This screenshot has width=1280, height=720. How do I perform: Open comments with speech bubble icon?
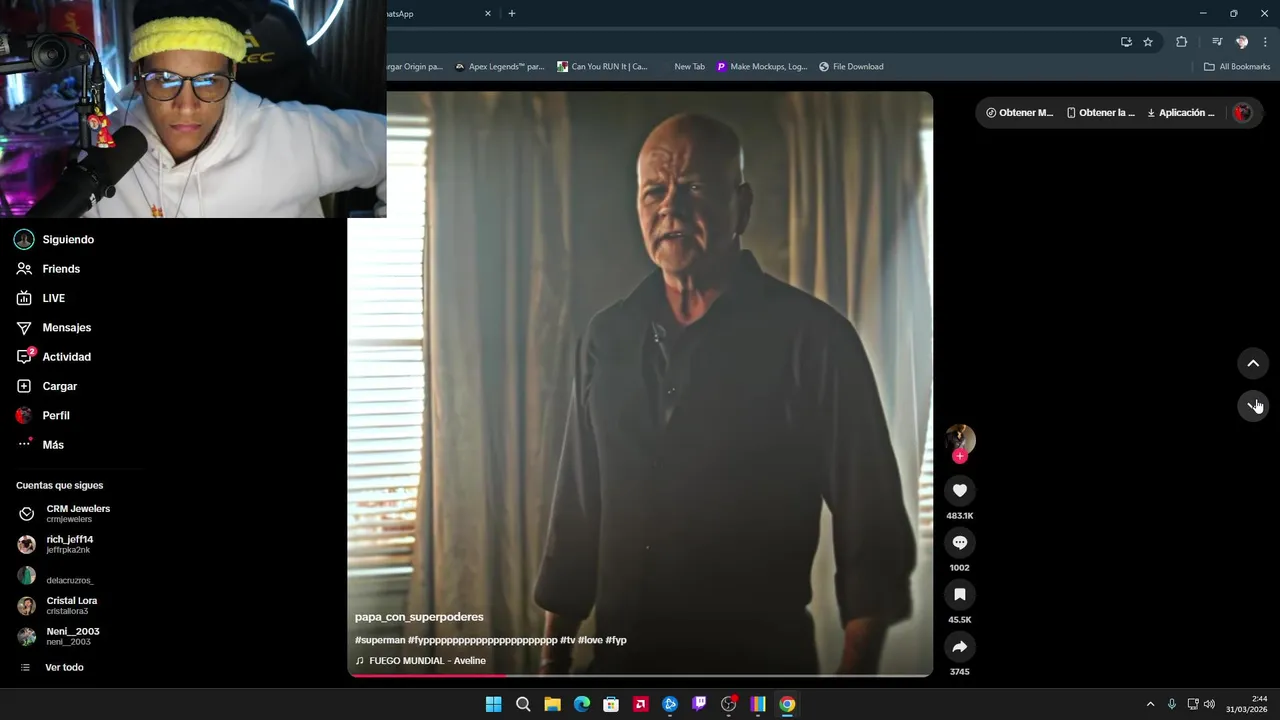click(960, 542)
